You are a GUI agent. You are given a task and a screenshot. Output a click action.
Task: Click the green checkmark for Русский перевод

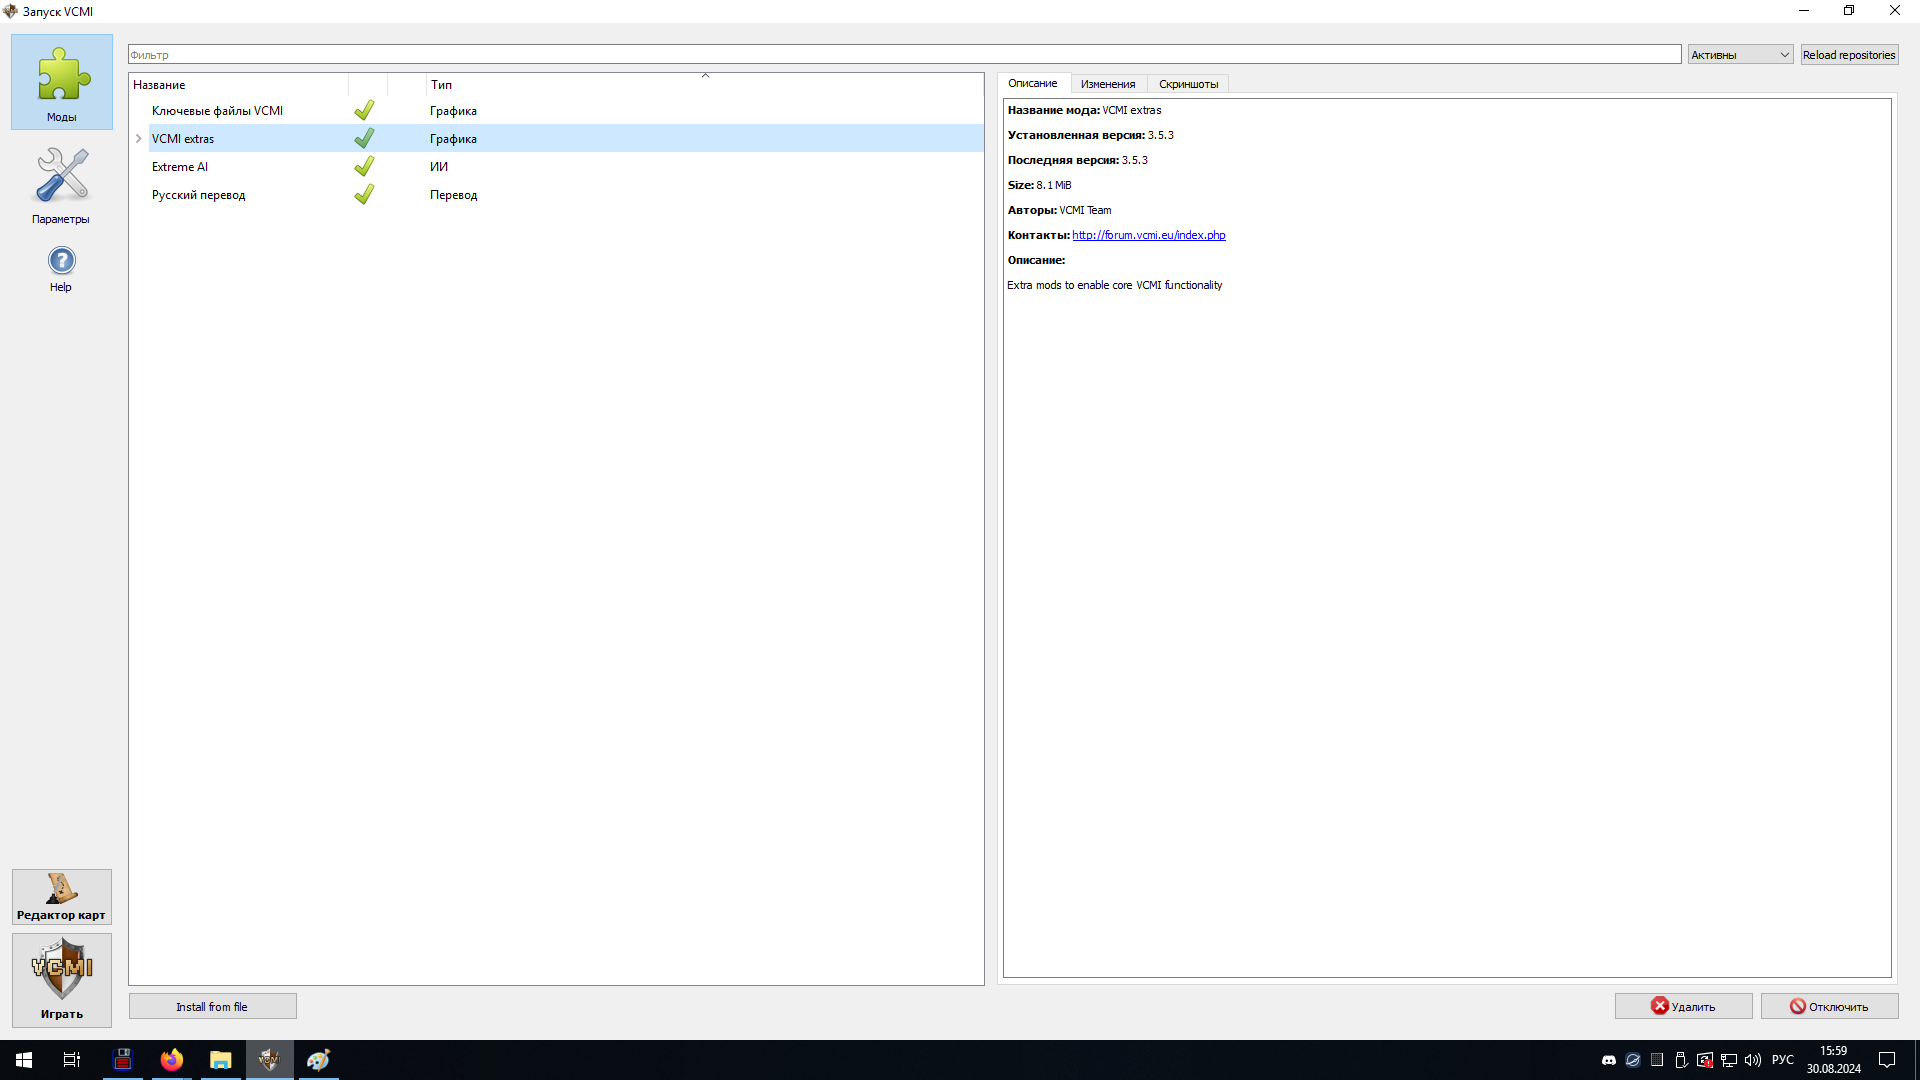364,194
